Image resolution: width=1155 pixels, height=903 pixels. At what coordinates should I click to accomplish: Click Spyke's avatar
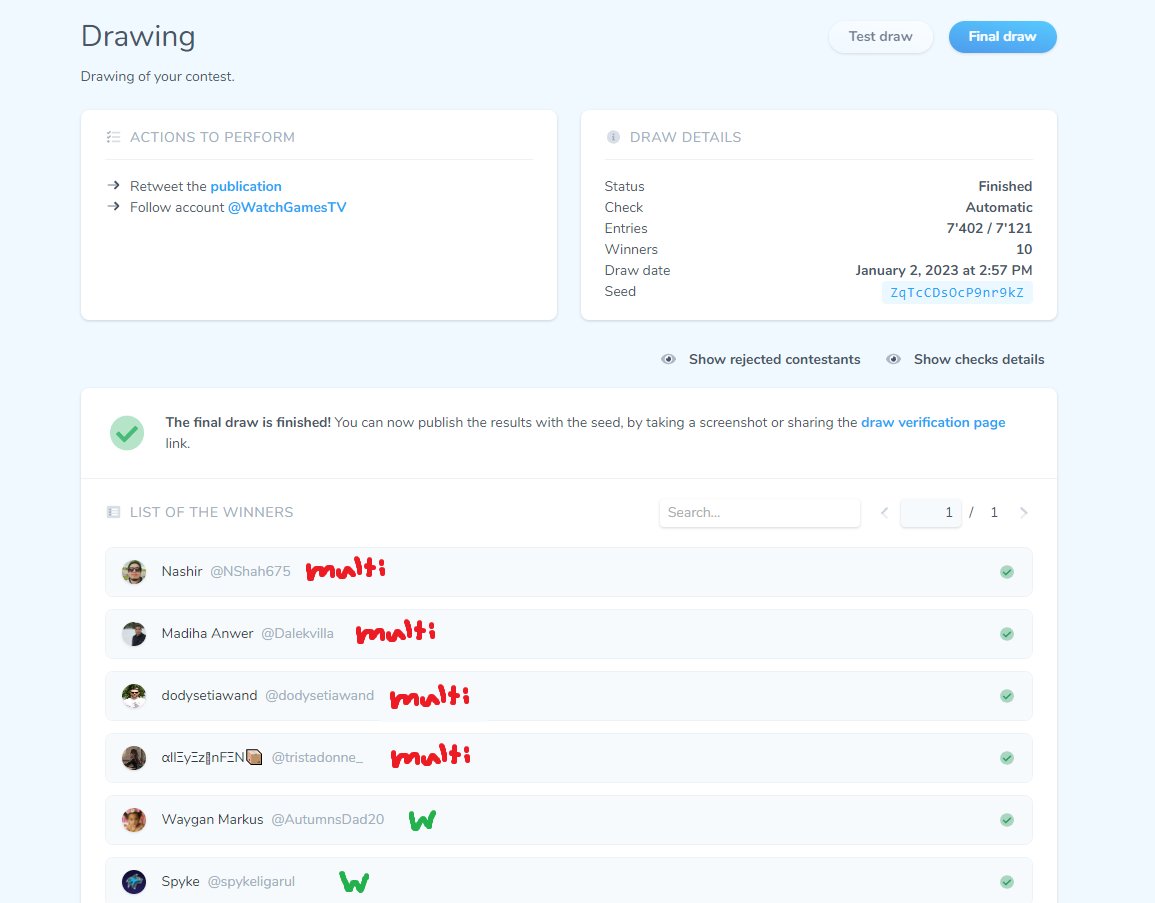[133, 882]
